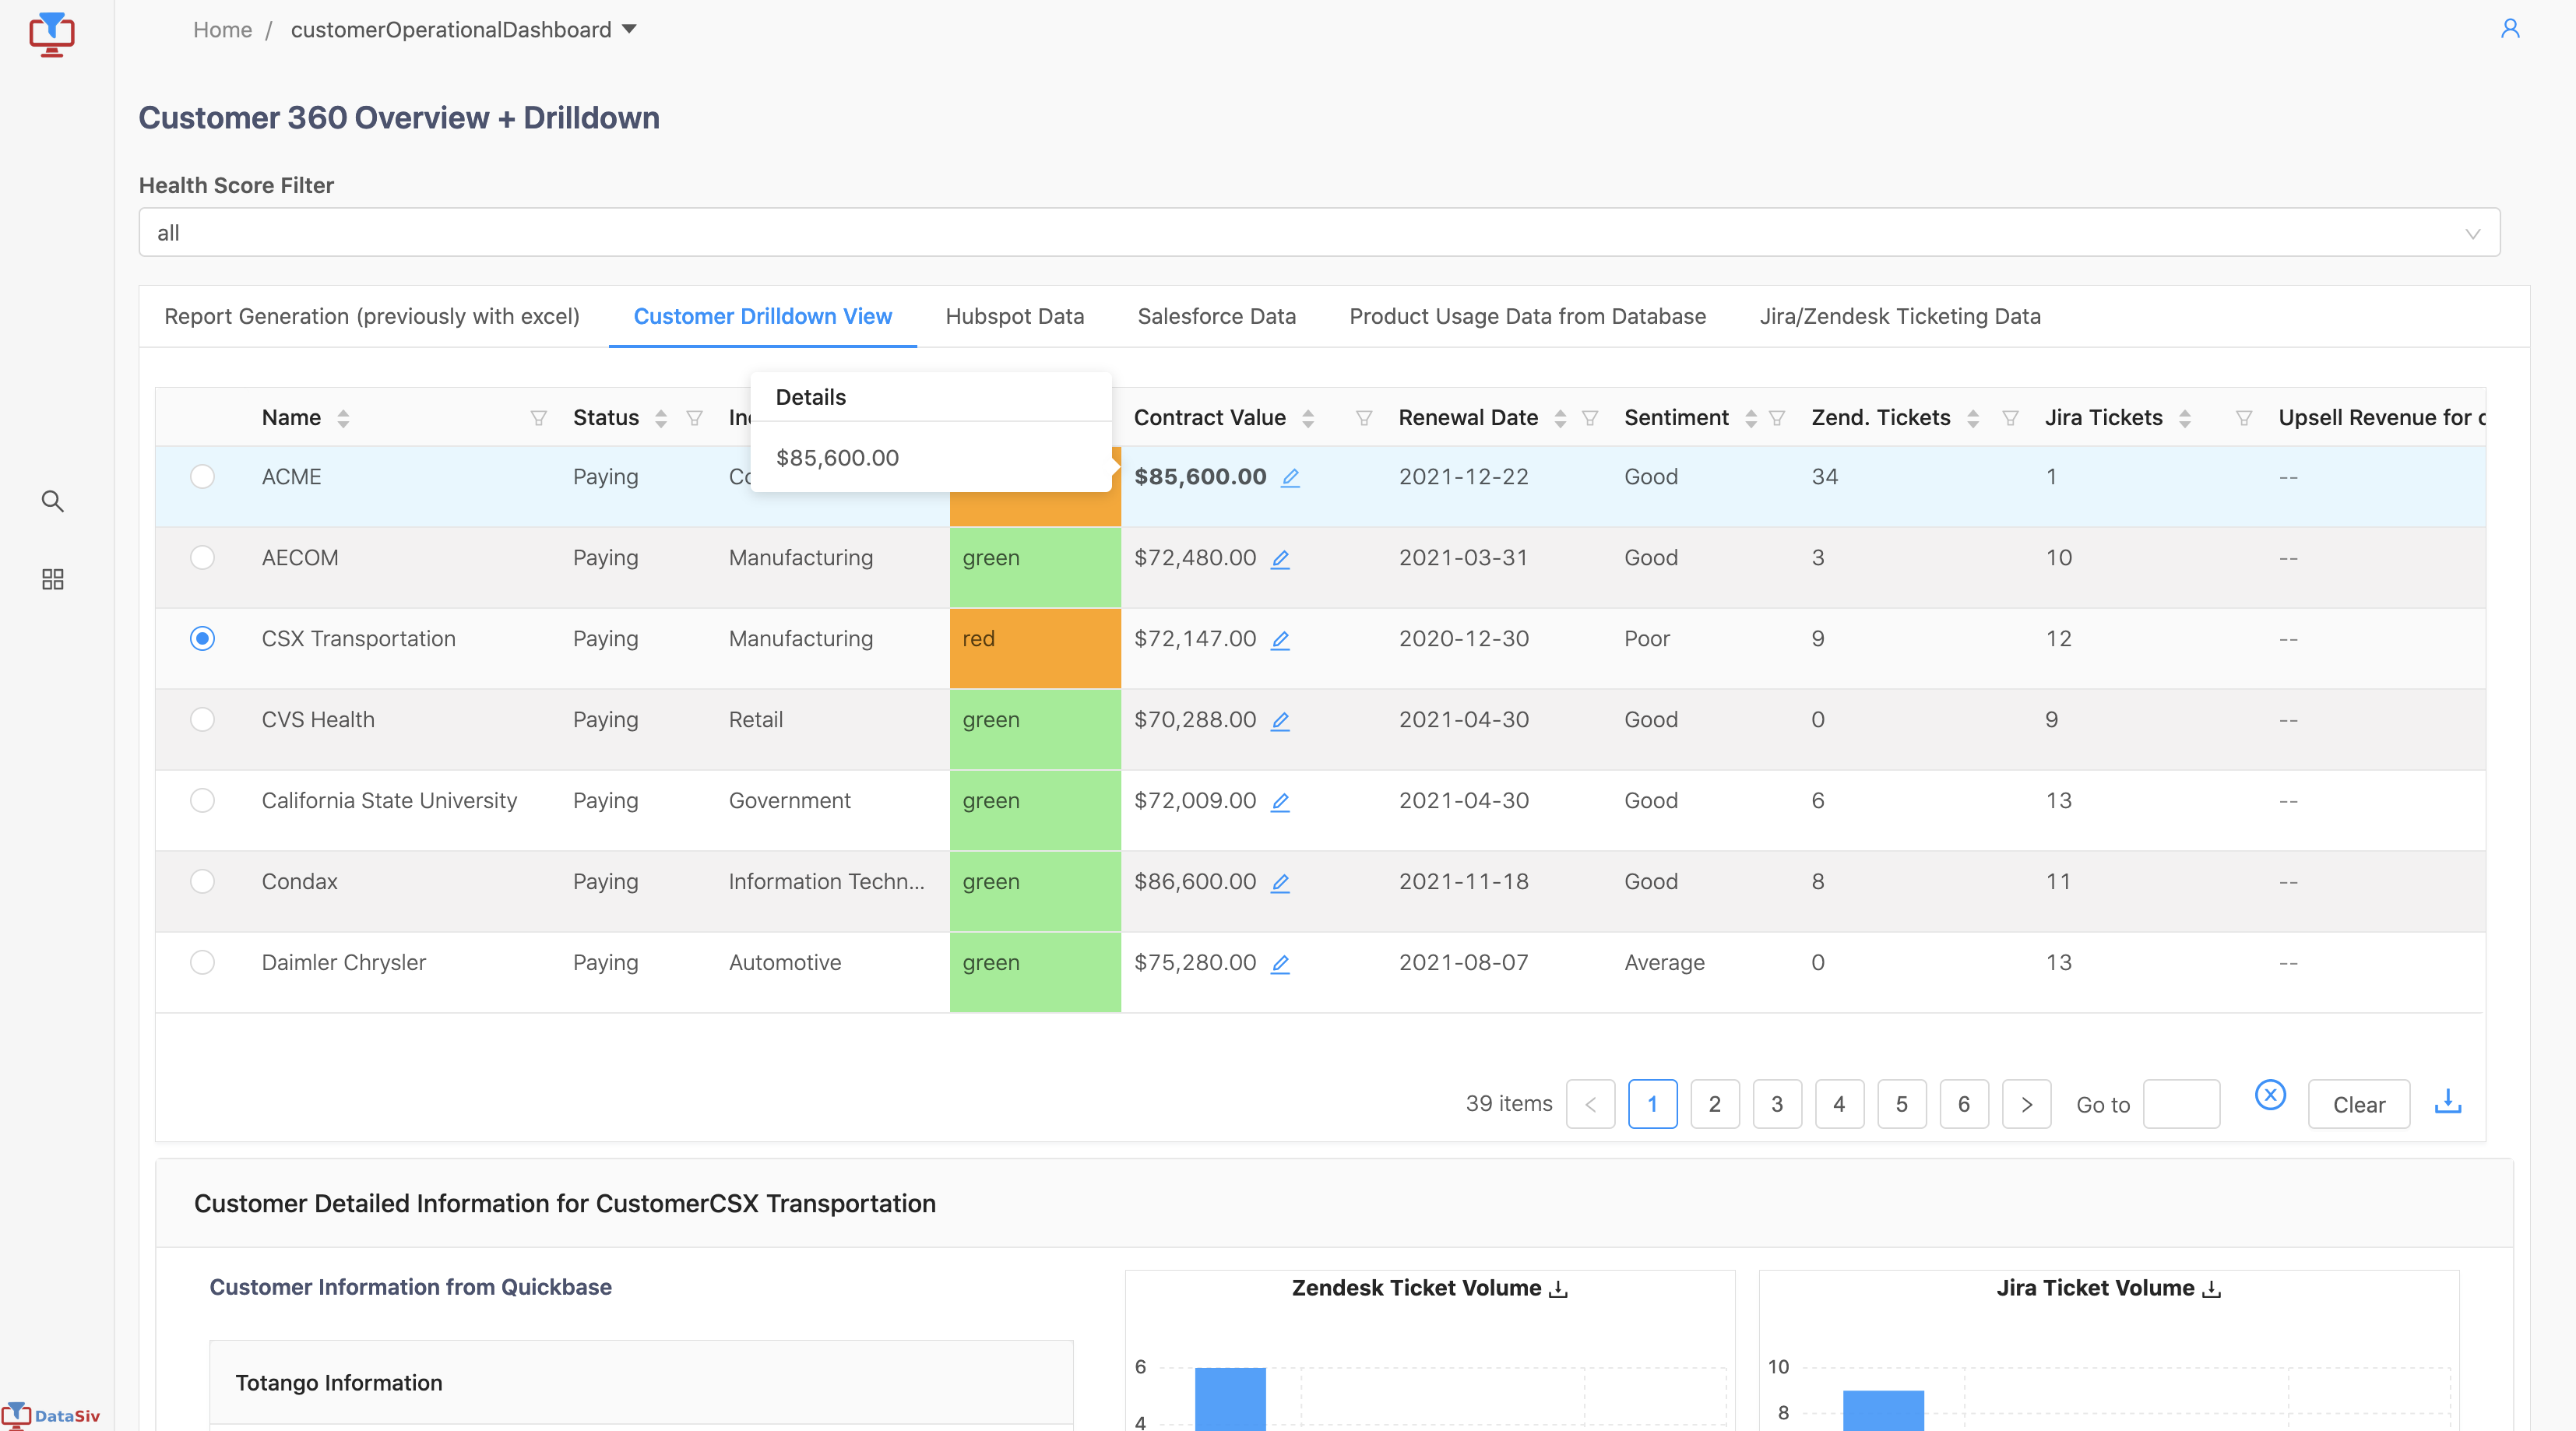Open the Health Score Filter dropdown

1319,233
